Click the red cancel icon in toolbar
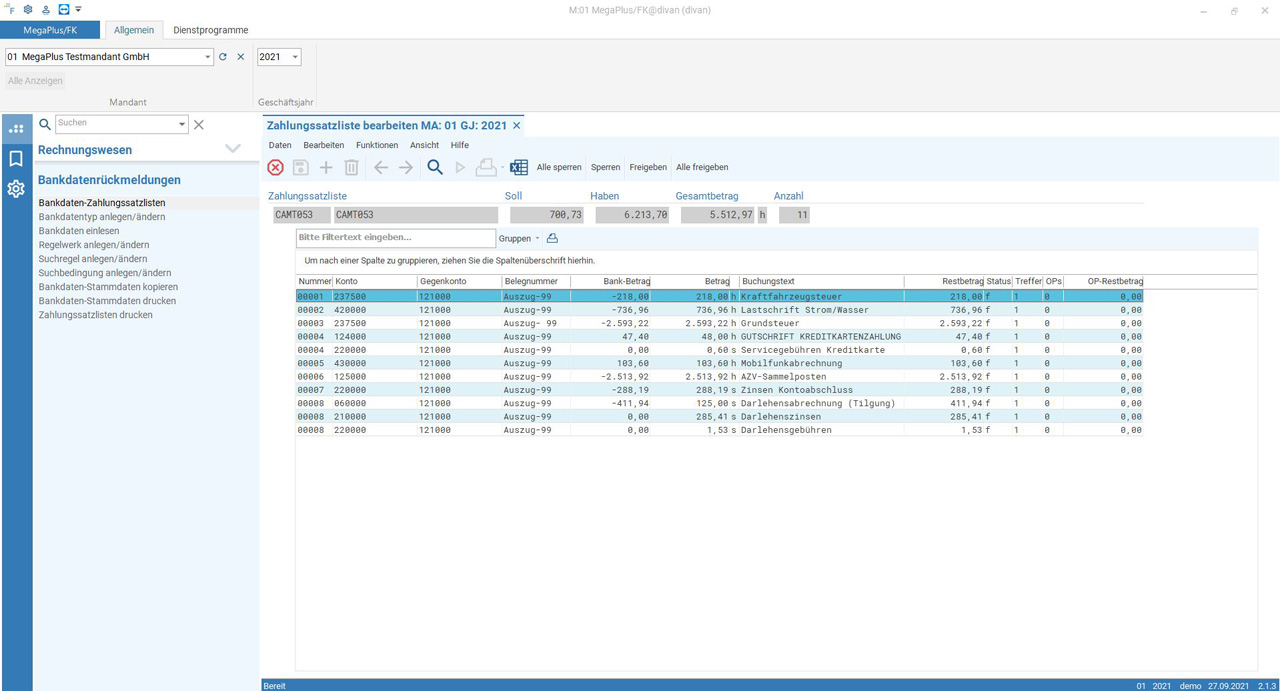The image size is (1280, 691). (x=275, y=168)
